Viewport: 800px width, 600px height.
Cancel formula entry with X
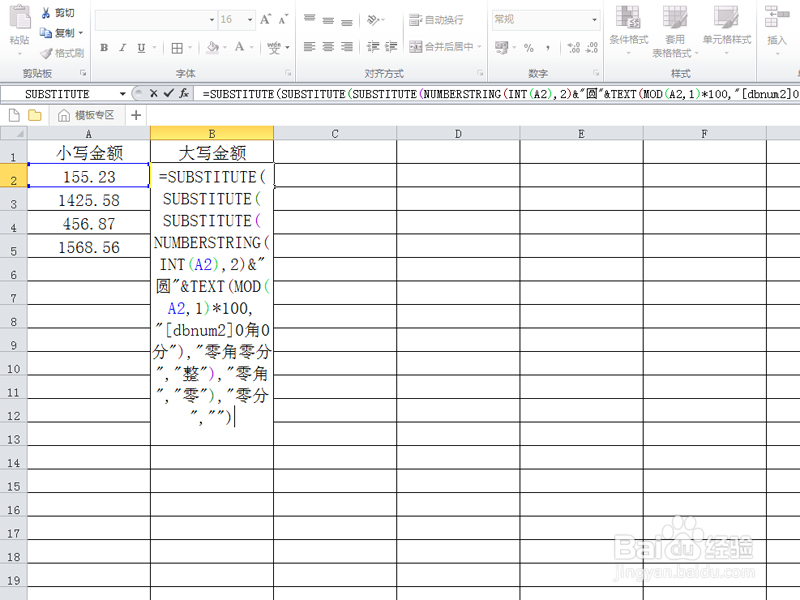pyautogui.click(x=154, y=93)
